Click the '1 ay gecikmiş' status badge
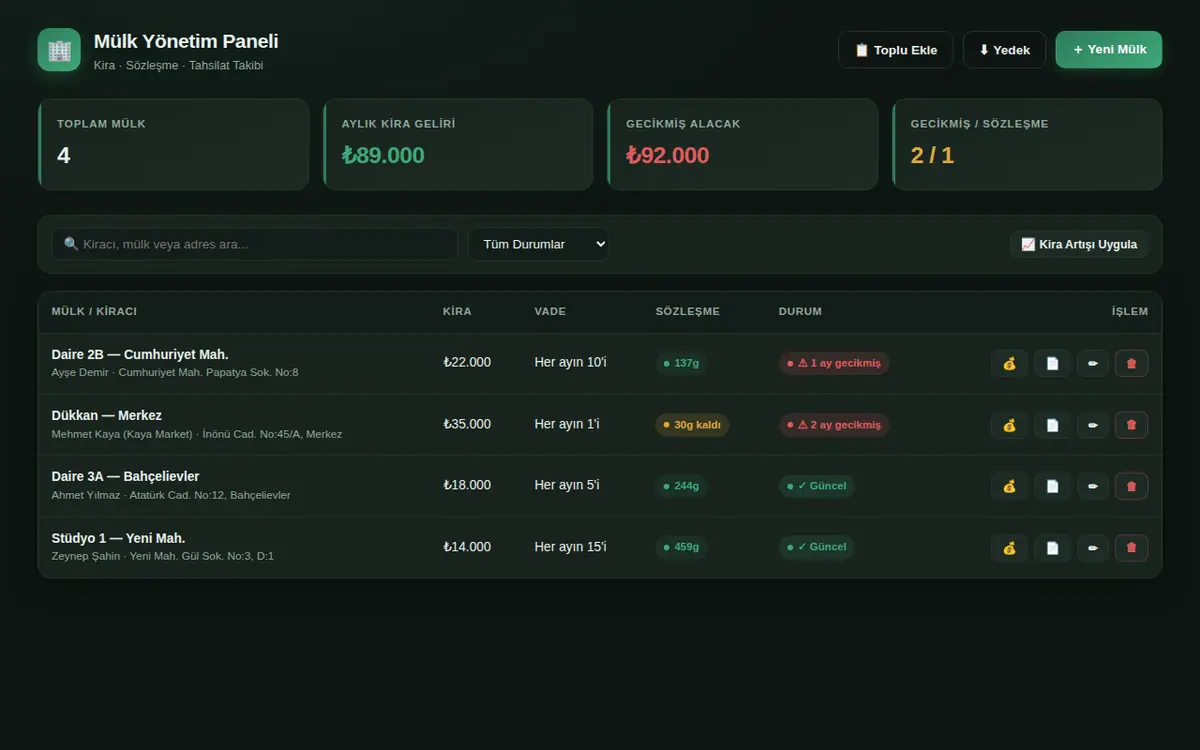1200x750 pixels. (834, 363)
